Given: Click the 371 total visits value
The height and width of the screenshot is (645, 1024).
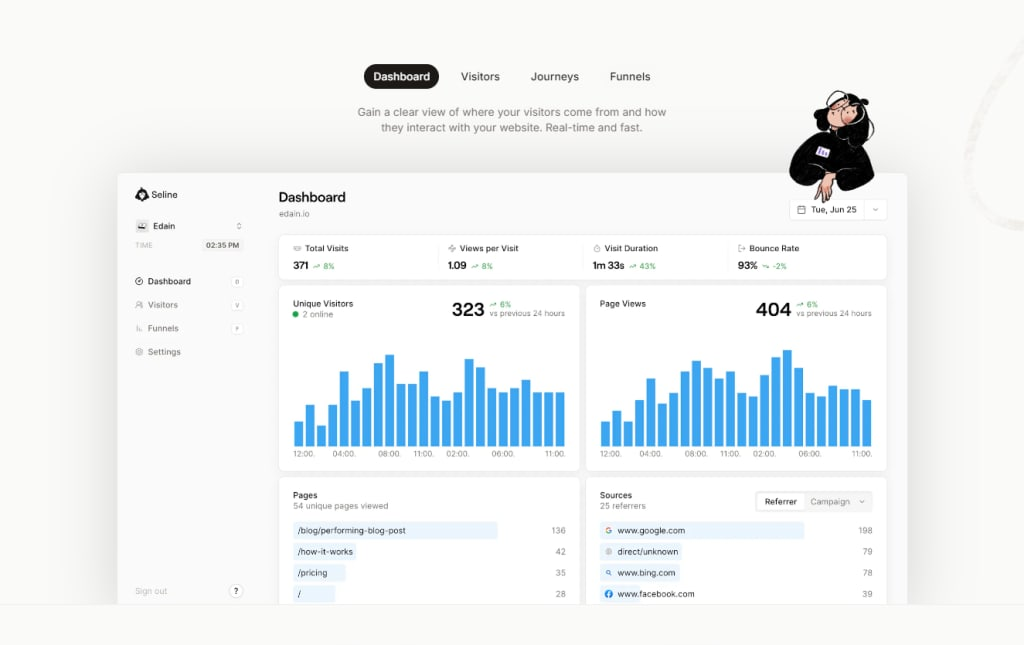Looking at the screenshot, I should click(x=300, y=266).
